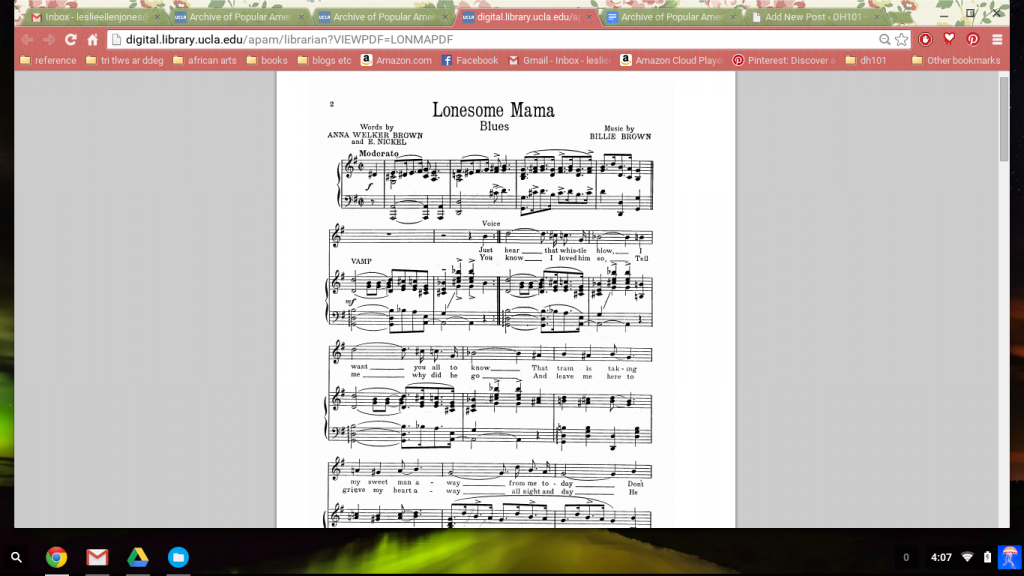
Task: Reload the sheet music page
Action: tap(68, 41)
